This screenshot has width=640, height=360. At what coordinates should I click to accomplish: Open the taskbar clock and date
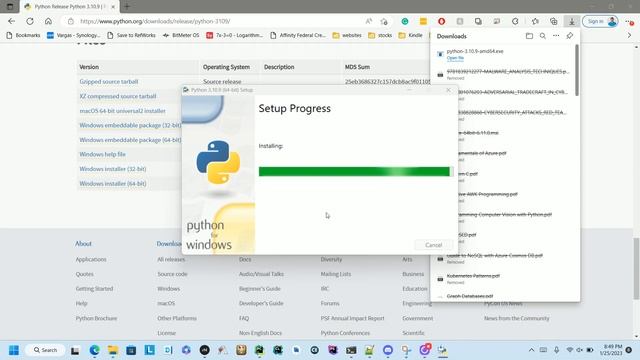pos(611,350)
